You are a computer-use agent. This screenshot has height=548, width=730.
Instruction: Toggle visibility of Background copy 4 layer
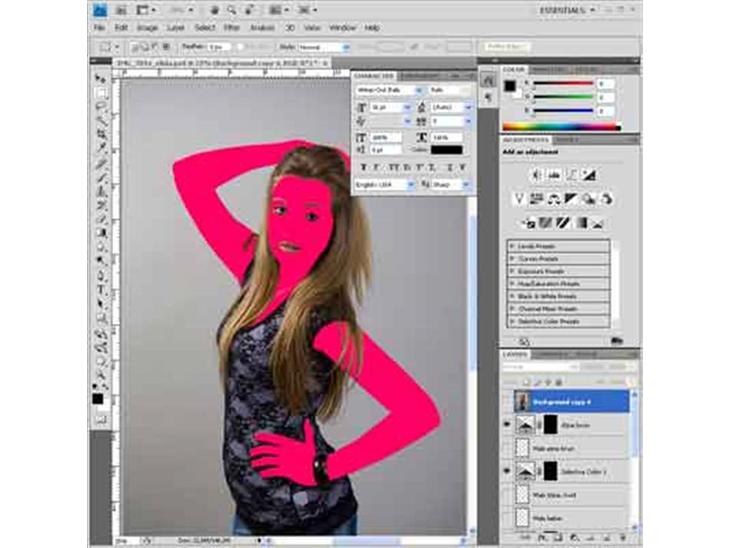(507, 401)
